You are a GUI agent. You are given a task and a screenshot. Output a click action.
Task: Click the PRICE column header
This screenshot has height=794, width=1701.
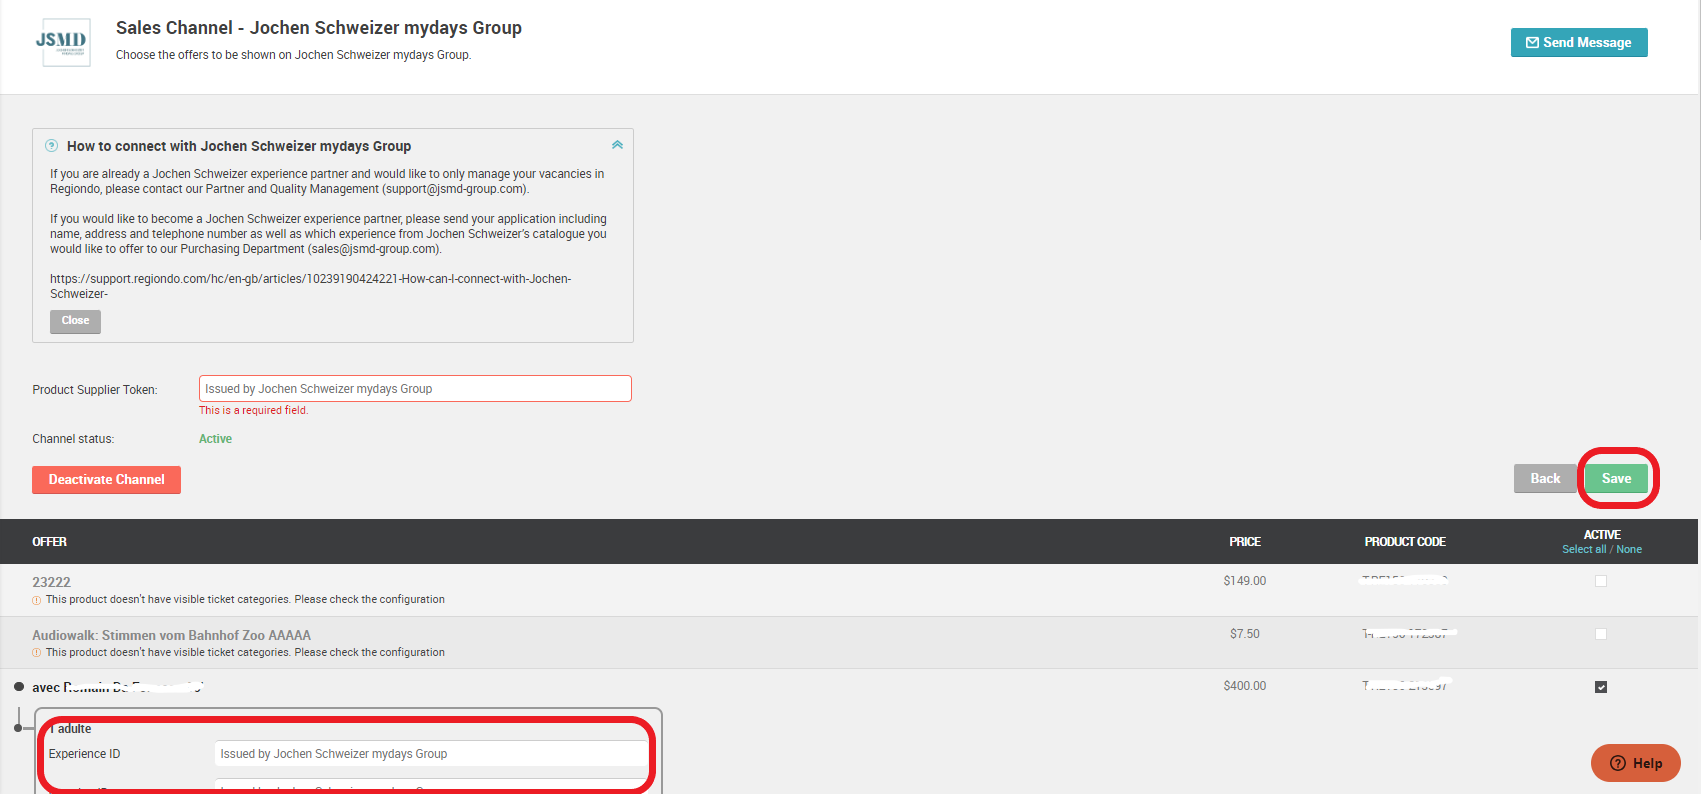[x=1245, y=542]
